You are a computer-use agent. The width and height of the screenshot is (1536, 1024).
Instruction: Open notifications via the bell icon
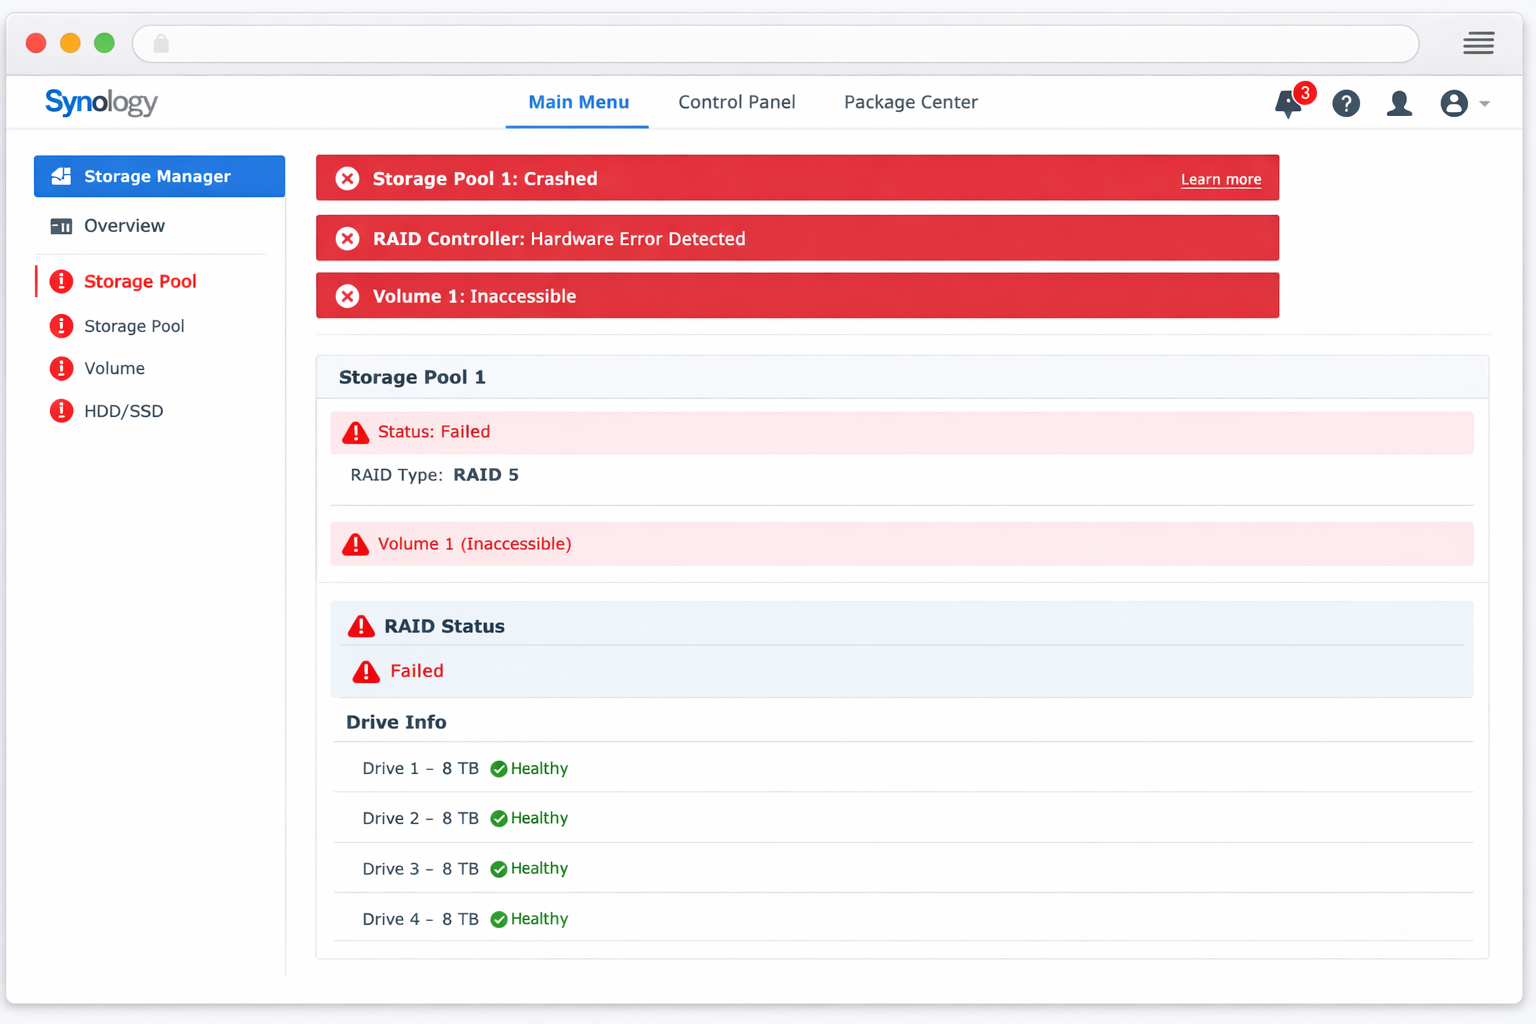(x=1288, y=103)
